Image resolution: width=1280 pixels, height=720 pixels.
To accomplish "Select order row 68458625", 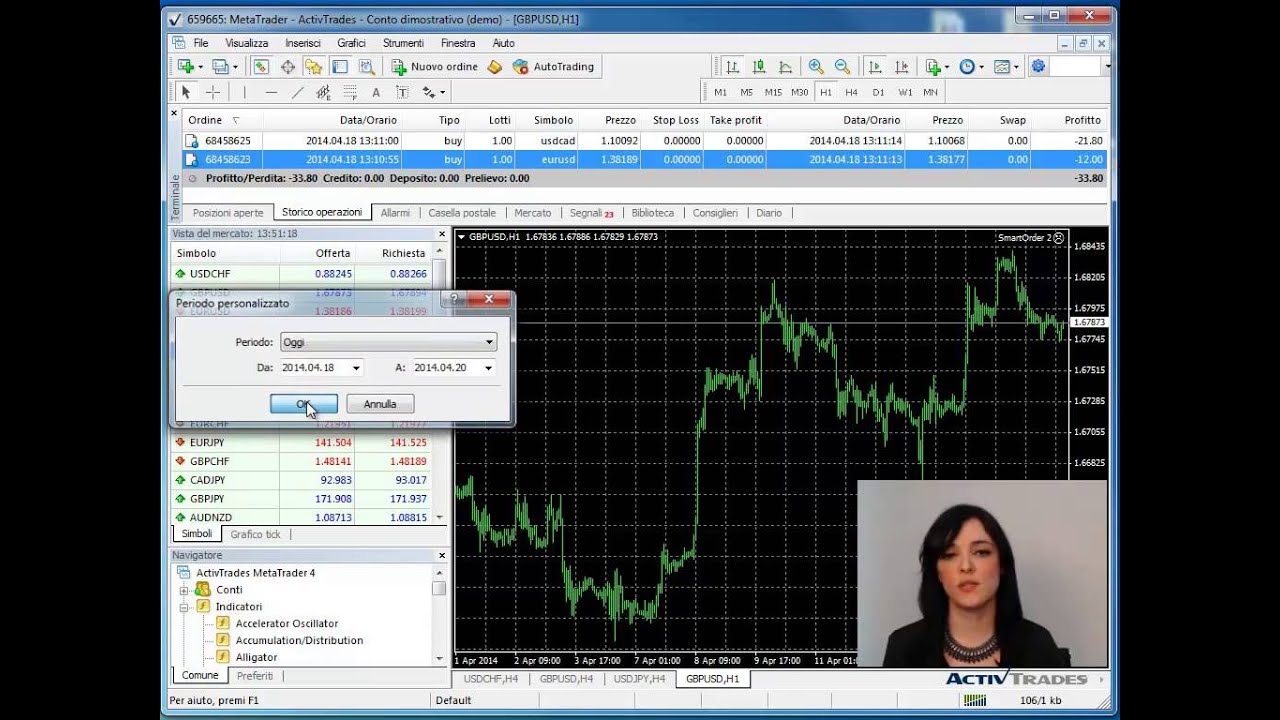I will point(645,141).
